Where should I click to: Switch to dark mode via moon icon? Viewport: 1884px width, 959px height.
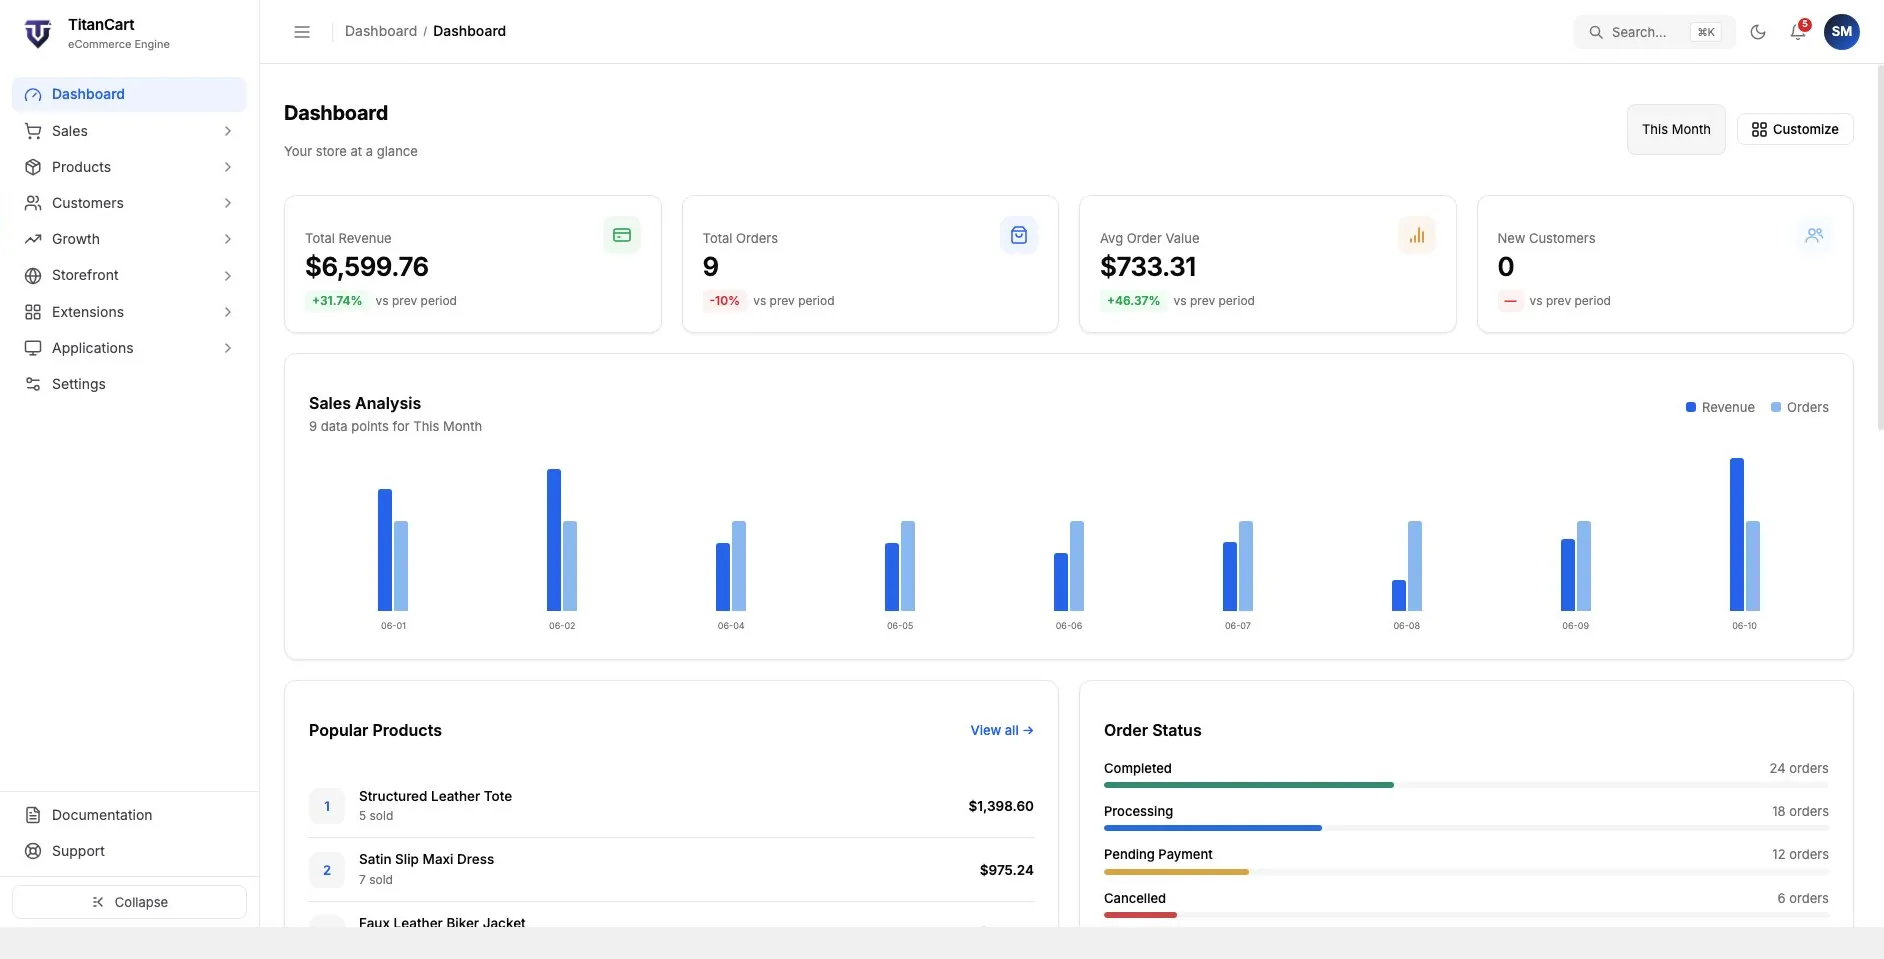[x=1758, y=32]
